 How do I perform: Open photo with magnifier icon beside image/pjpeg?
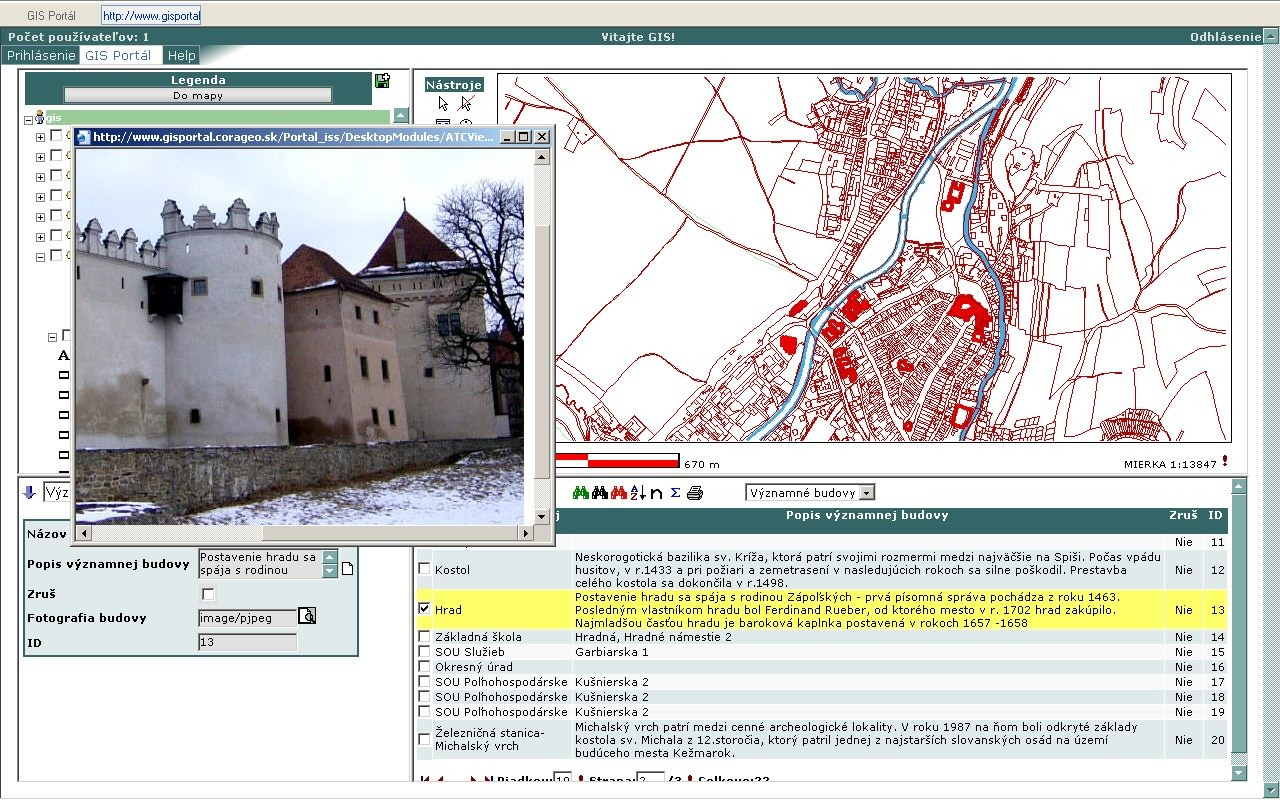pyautogui.click(x=307, y=617)
